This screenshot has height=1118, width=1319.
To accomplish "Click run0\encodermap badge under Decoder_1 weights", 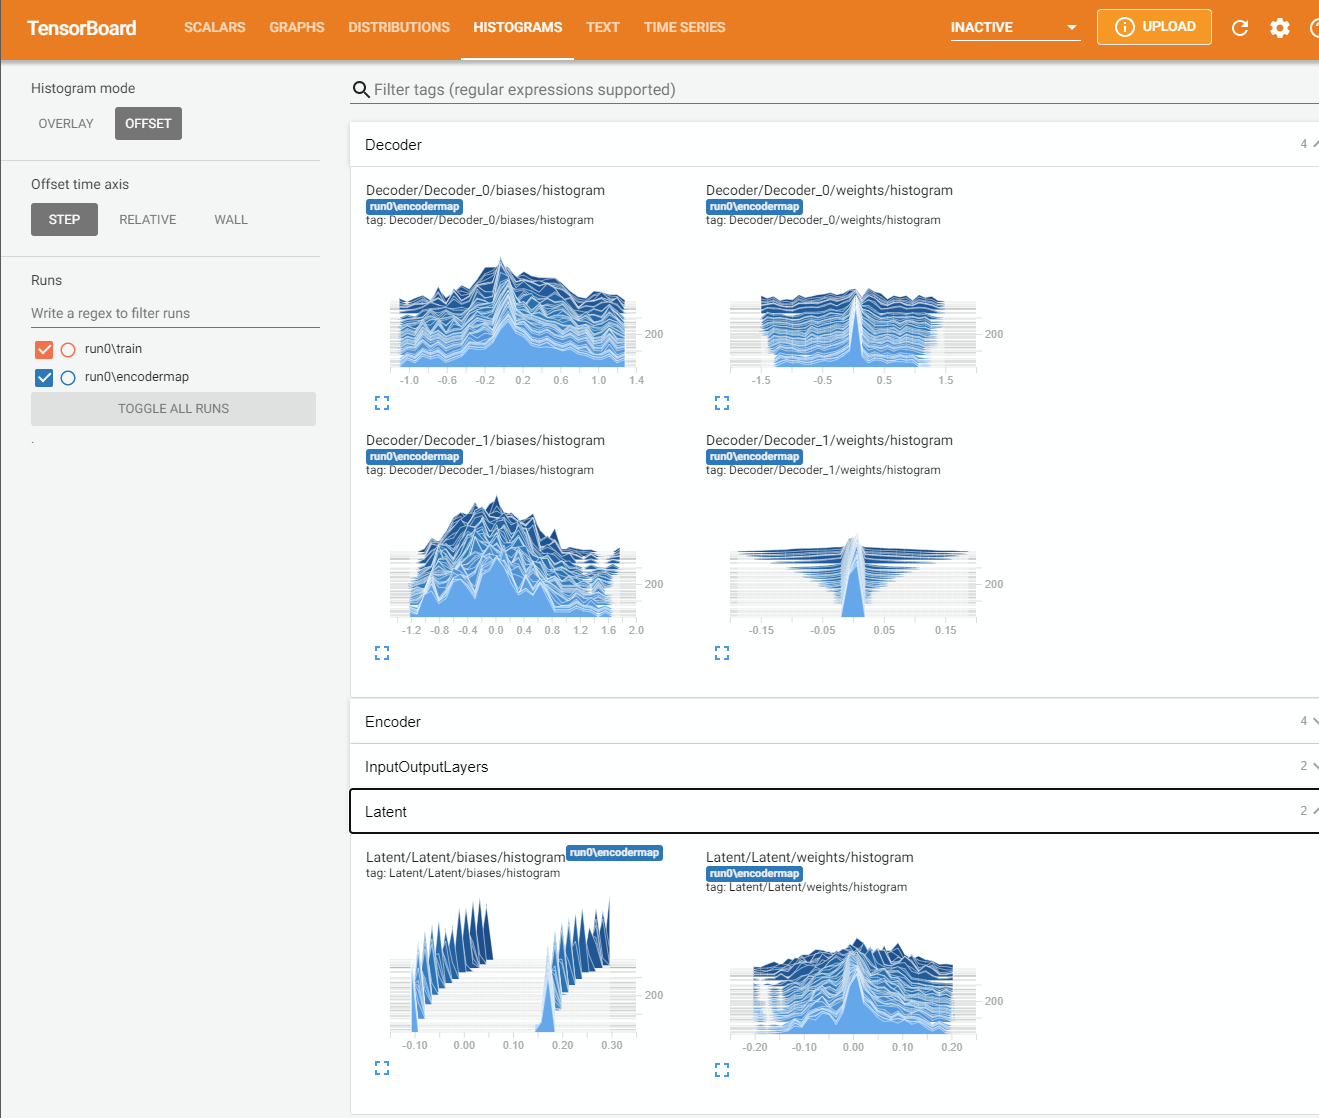I will click(x=754, y=457).
